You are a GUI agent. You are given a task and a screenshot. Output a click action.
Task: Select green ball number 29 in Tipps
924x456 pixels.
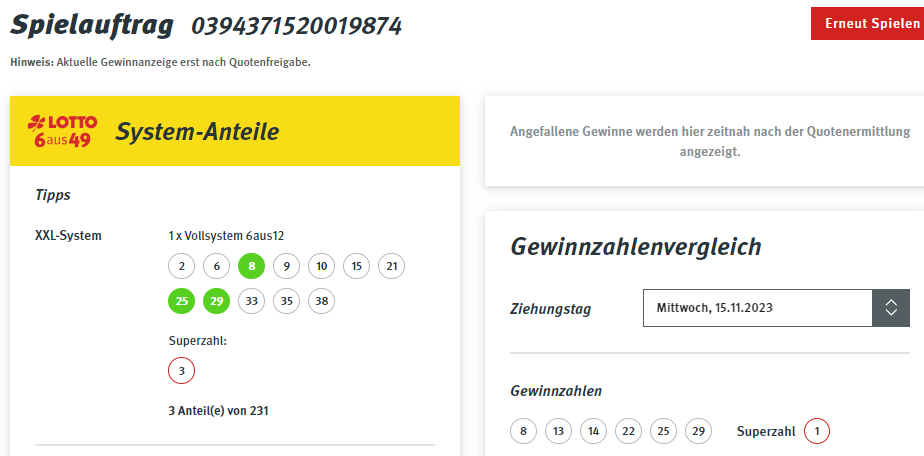(217, 301)
